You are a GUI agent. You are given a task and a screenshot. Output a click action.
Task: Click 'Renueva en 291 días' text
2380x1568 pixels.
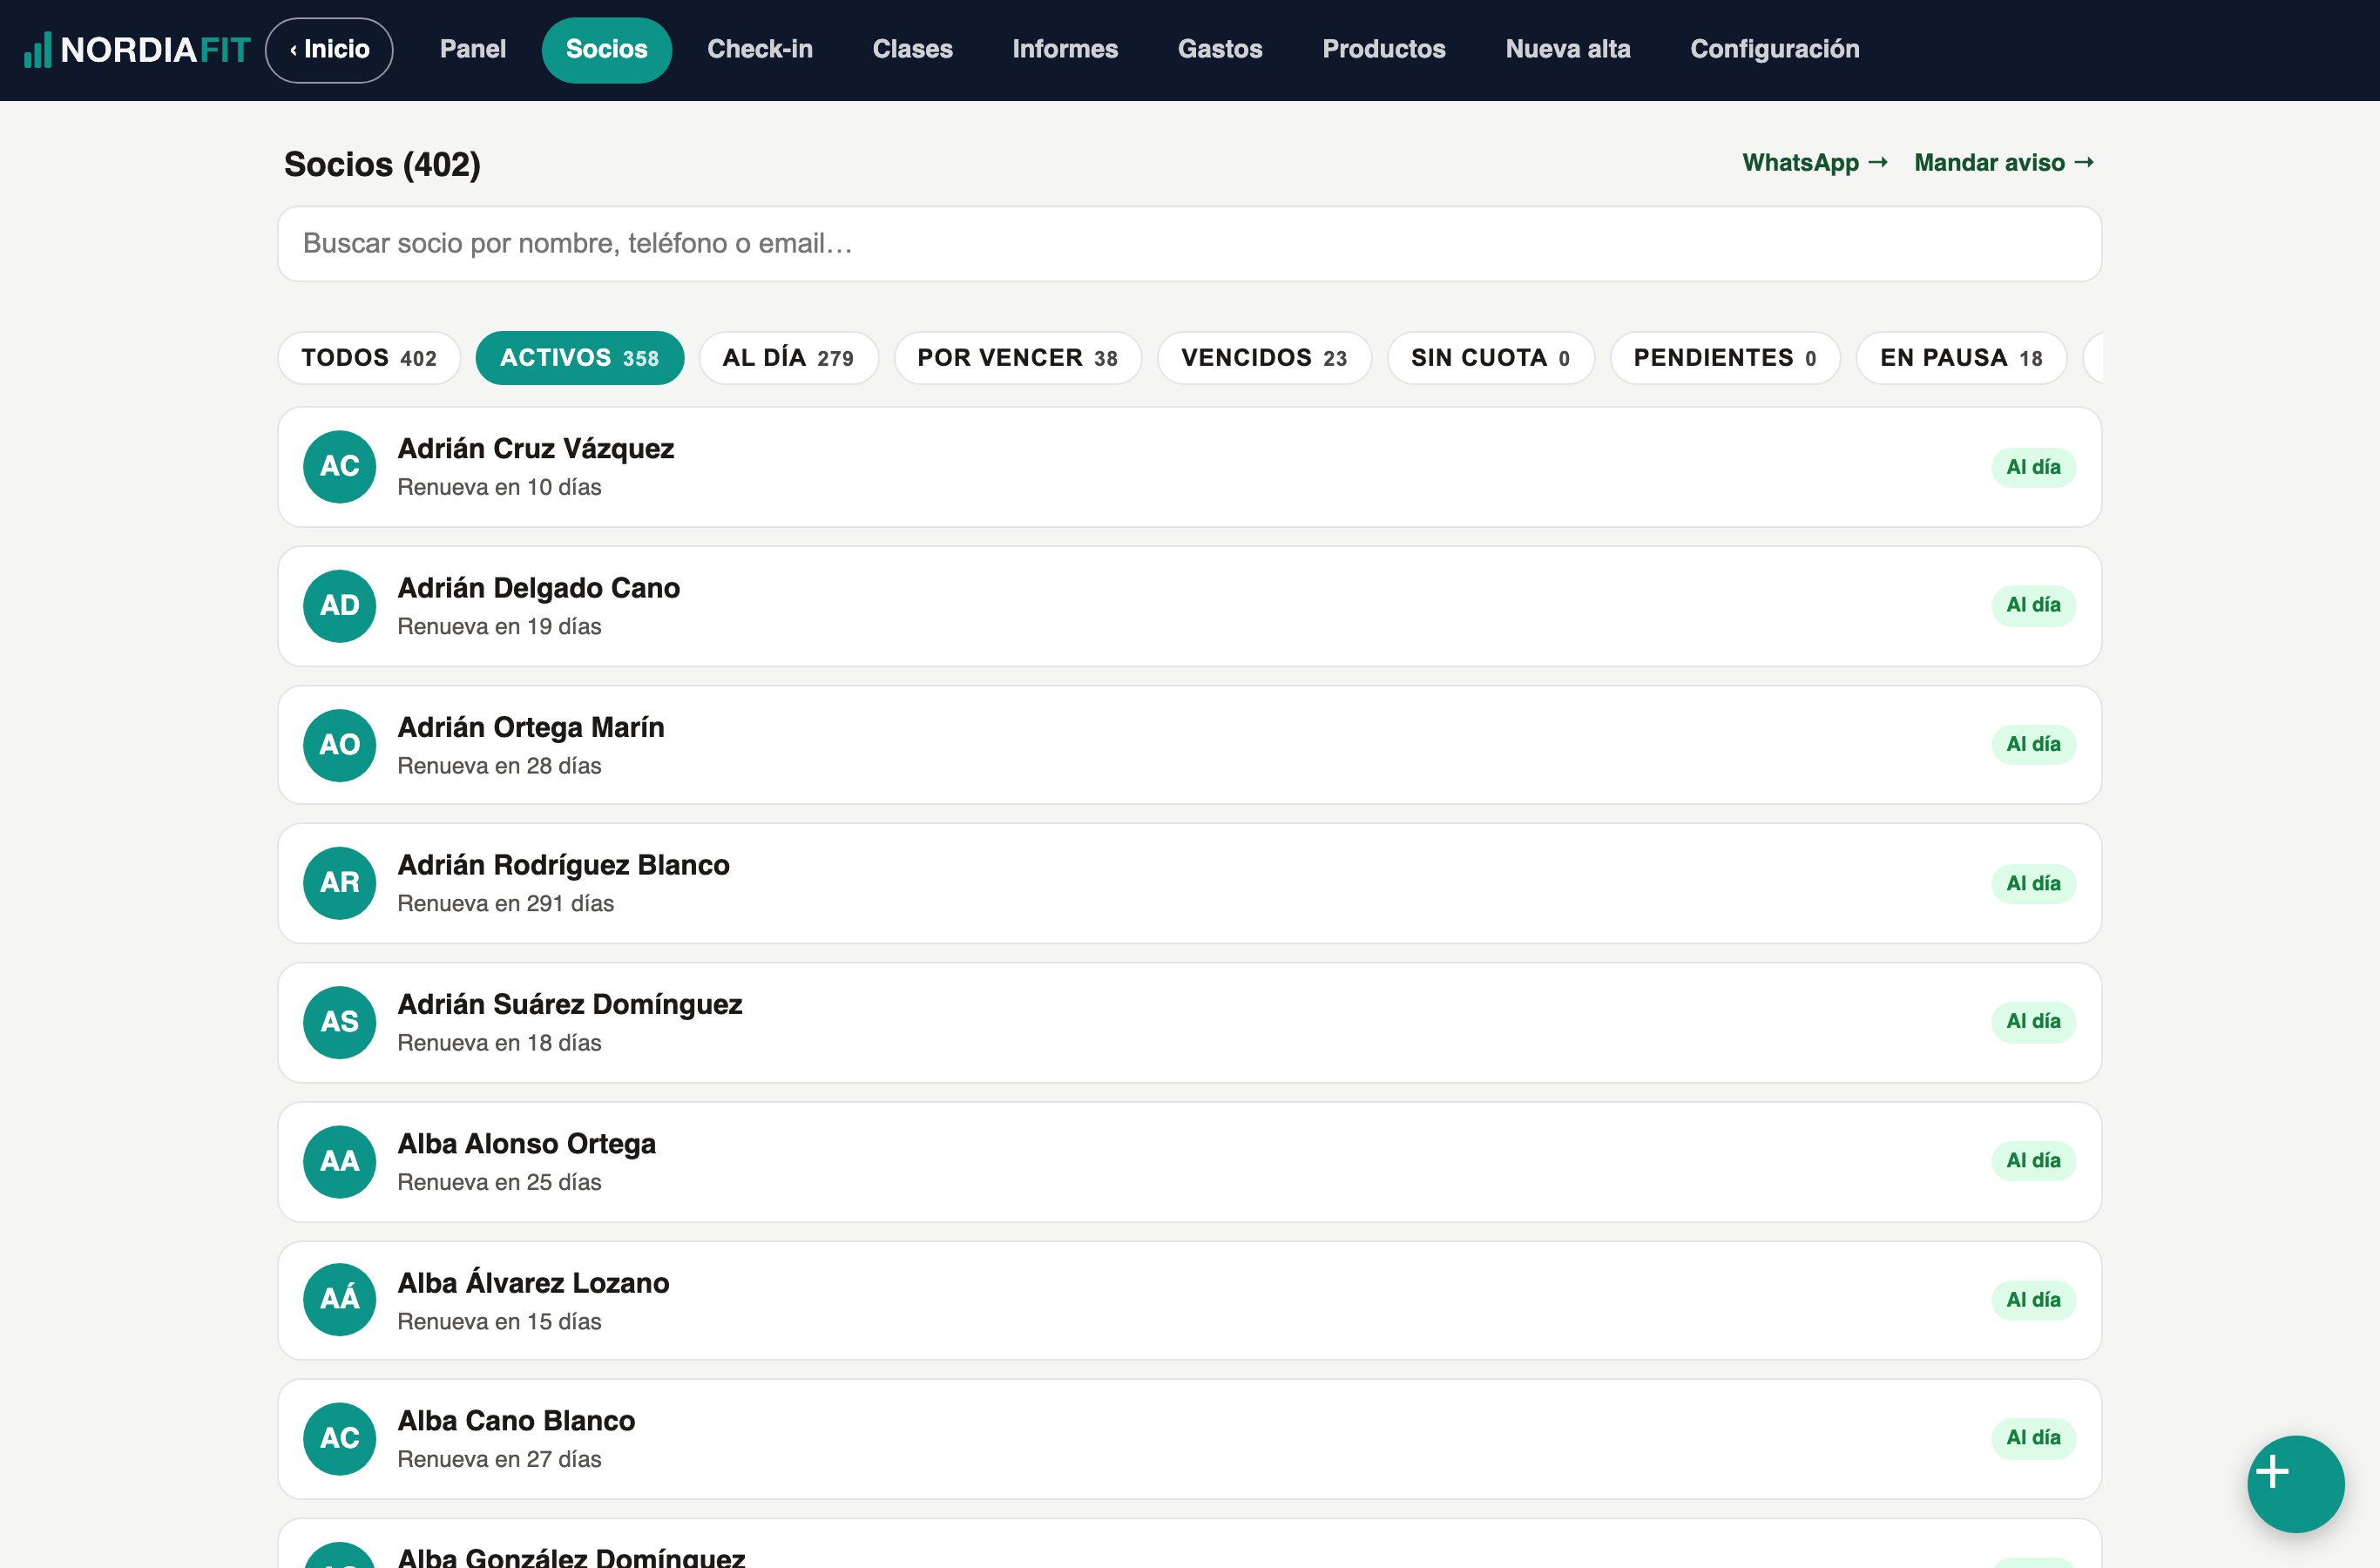506,903
